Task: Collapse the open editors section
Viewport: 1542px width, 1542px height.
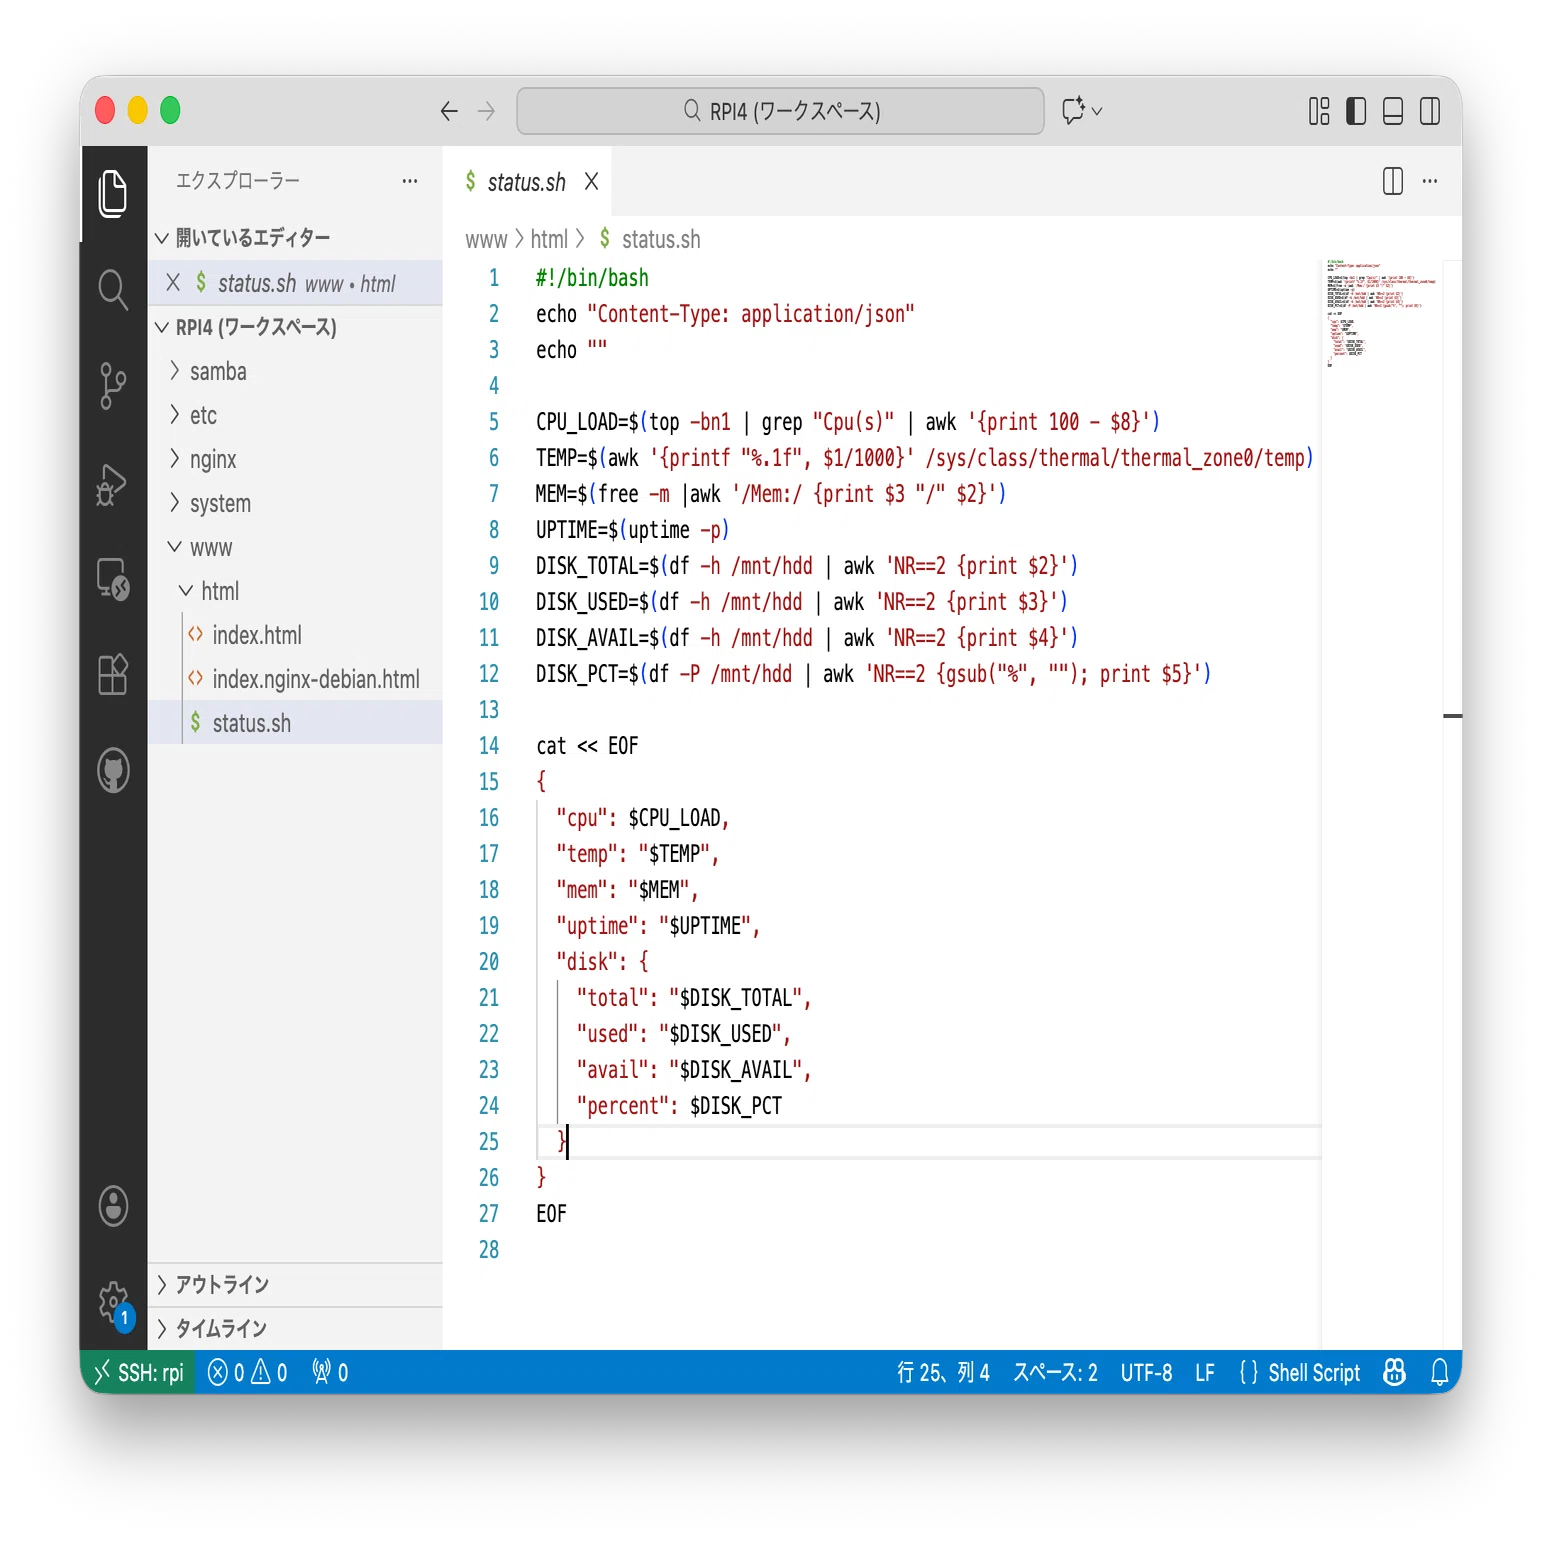Action: coord(296,238)
